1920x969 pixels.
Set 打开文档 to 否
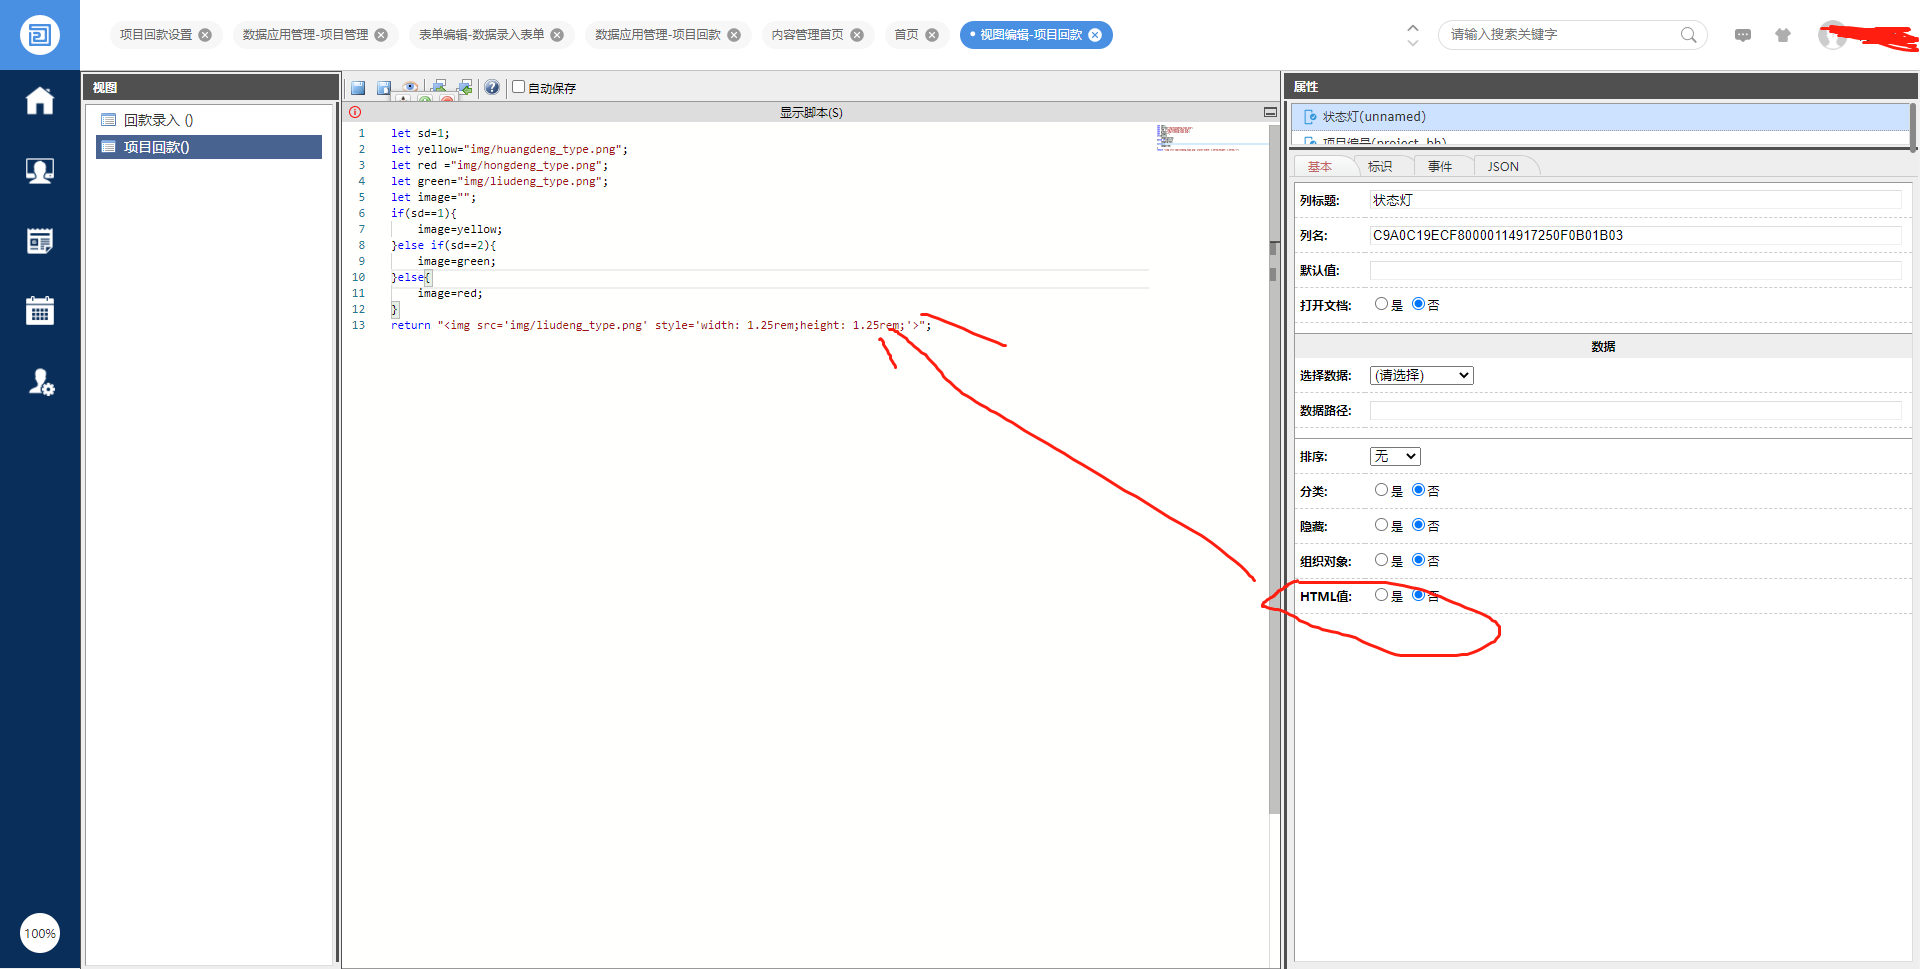(1418, 304)
